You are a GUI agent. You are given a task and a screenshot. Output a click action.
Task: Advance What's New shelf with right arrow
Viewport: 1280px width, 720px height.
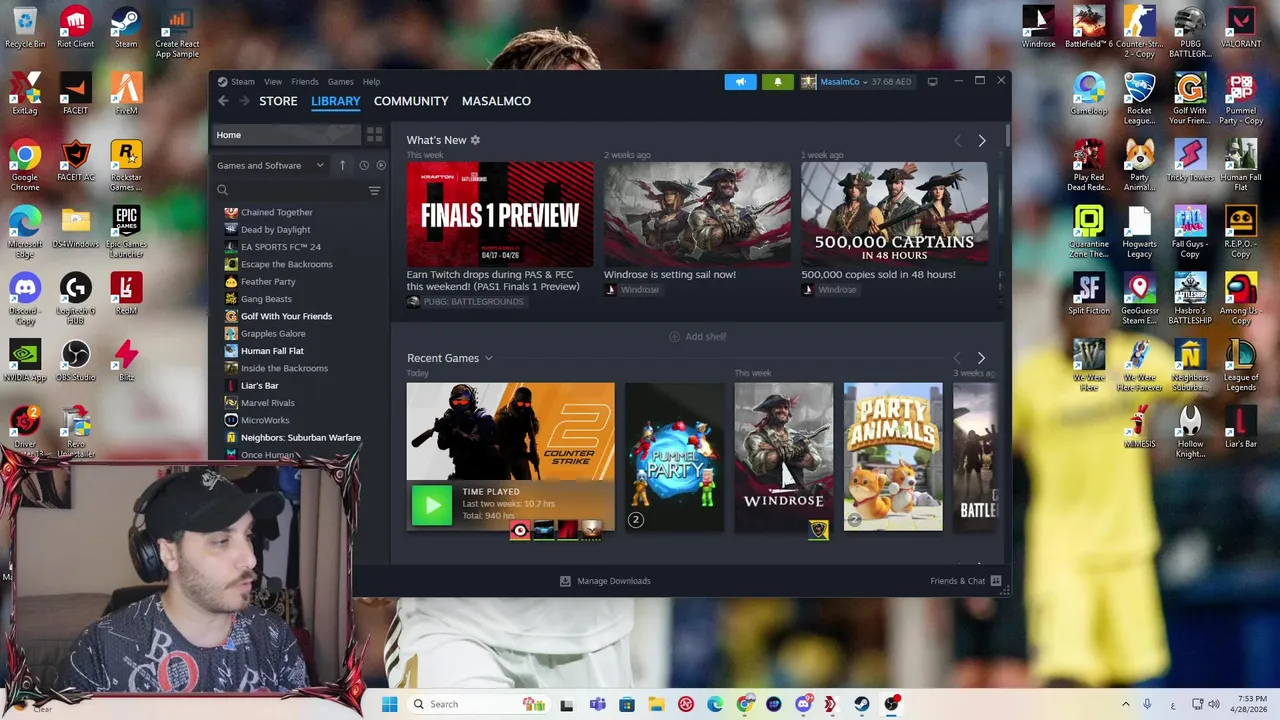(x=981, y=141)
